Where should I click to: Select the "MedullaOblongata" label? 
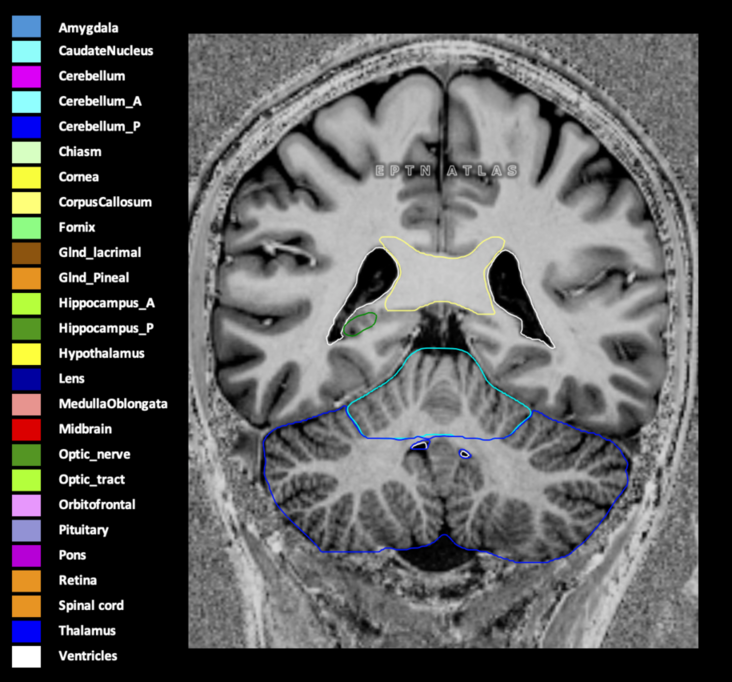113,404
